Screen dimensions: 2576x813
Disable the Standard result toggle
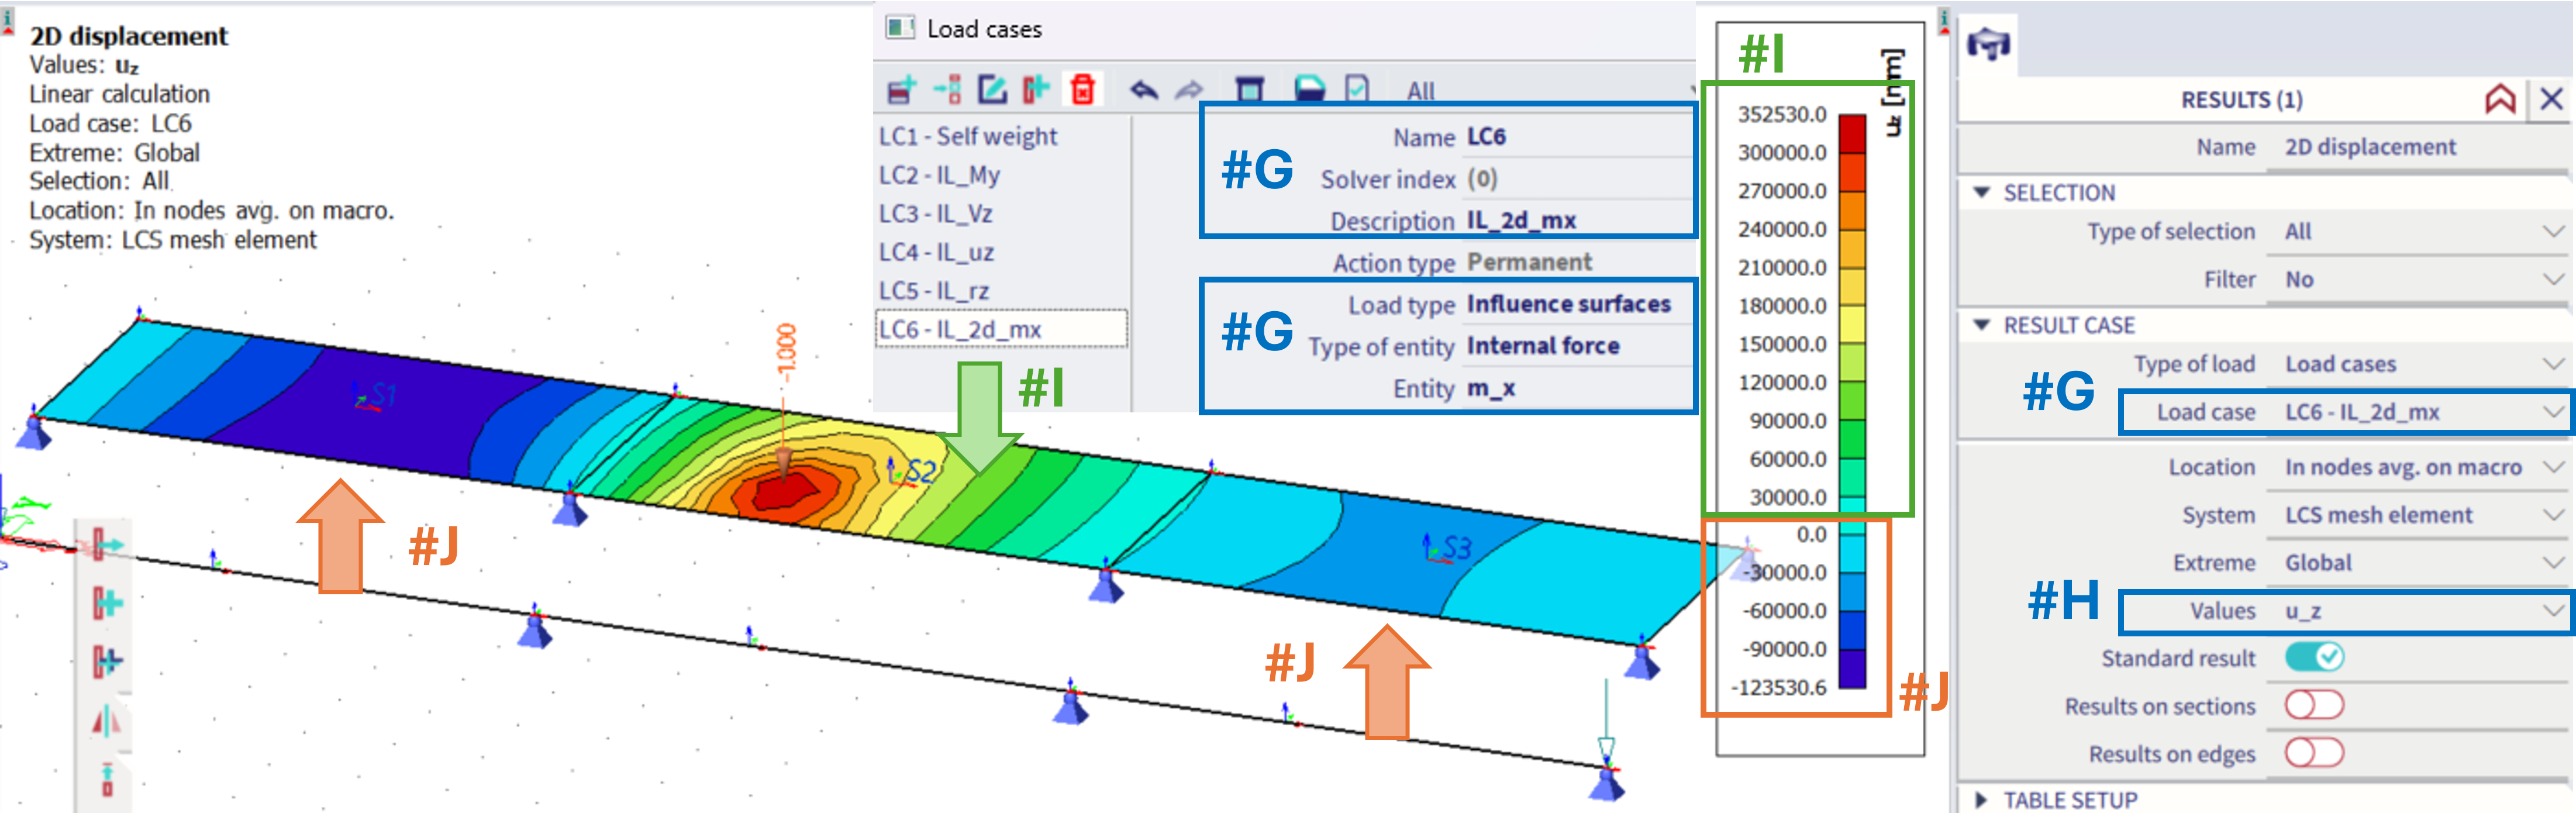click(2314, 657)
